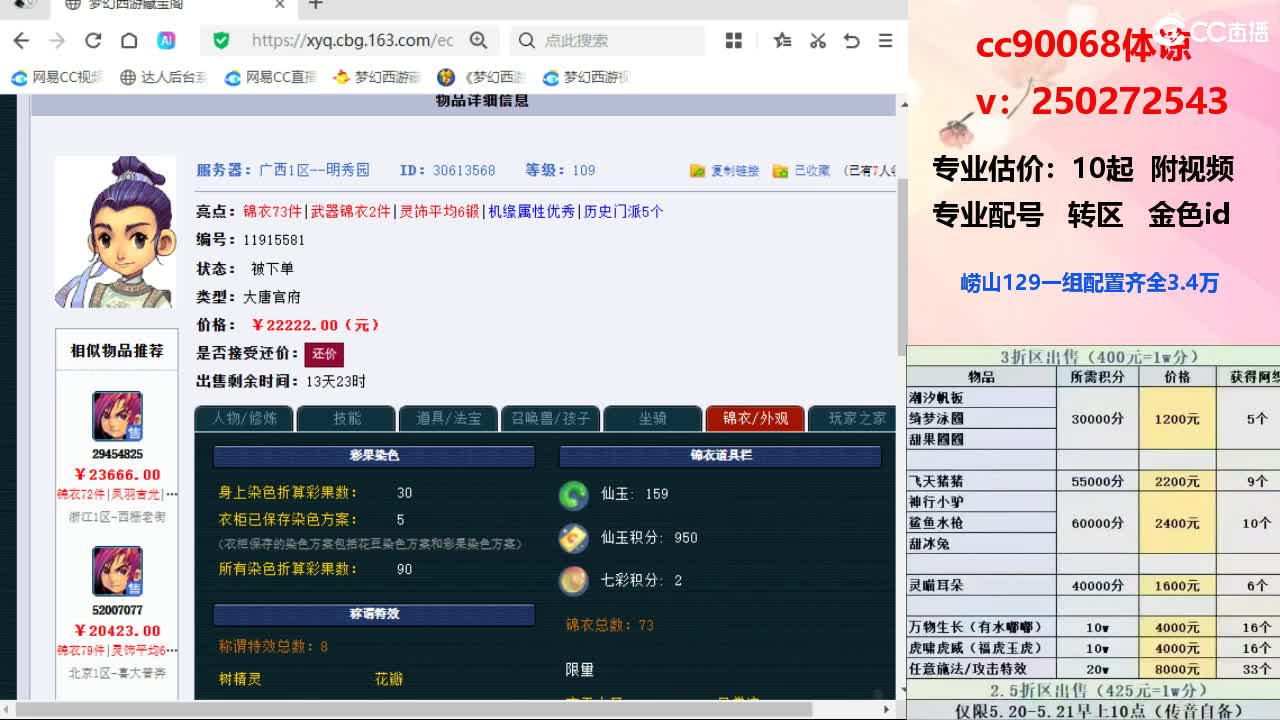
Task: Reload the current page
Action: 93,40
